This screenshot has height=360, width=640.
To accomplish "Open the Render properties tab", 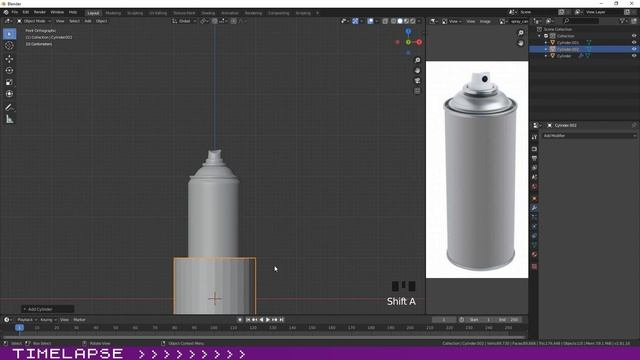I will click(534, 149).
